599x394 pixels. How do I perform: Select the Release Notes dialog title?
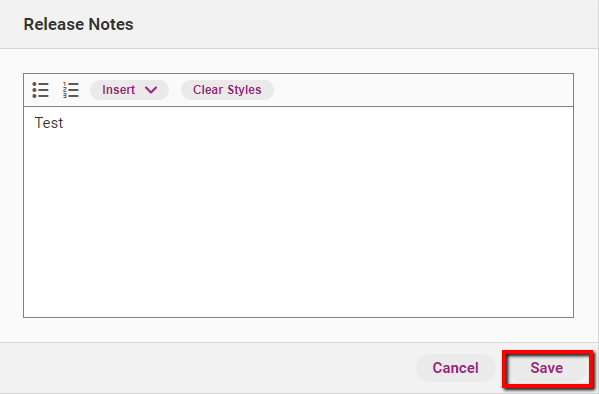point(78,24)
